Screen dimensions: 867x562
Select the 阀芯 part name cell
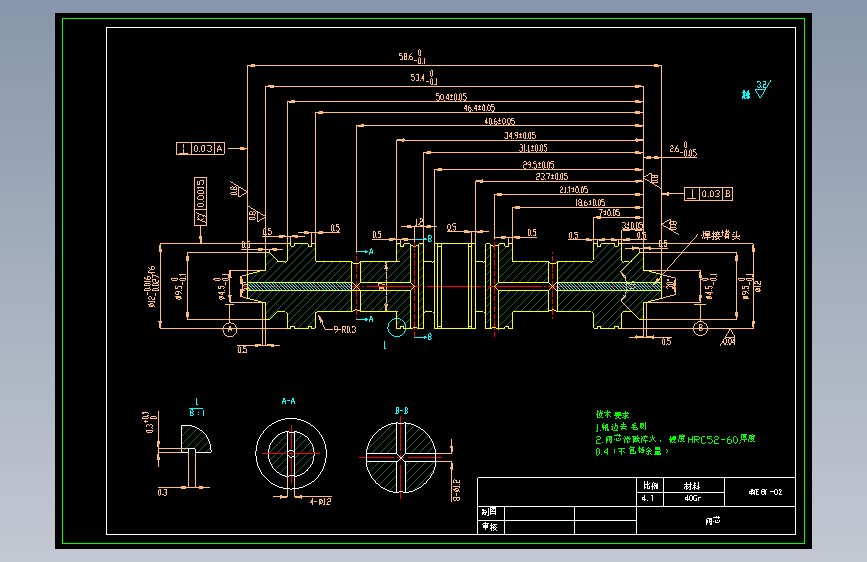click(716, 521)
